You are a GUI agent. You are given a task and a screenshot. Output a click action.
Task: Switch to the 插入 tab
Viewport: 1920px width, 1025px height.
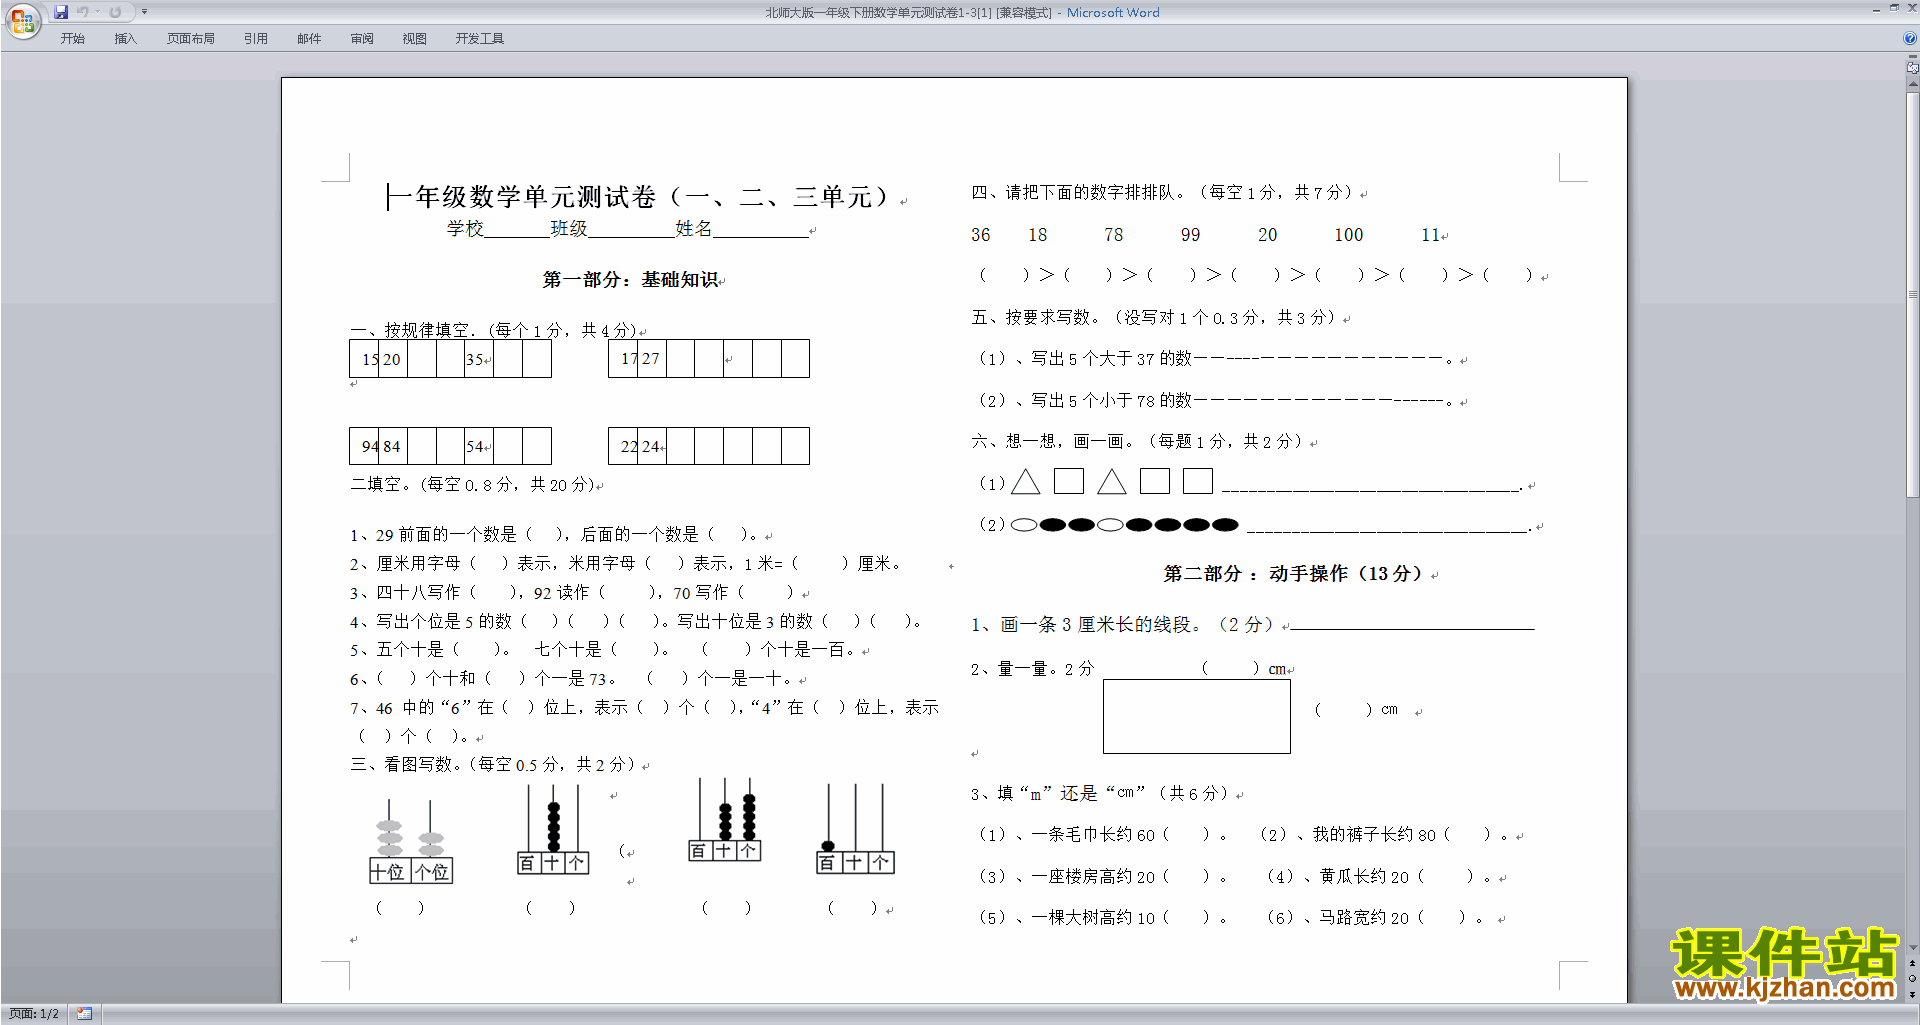click(125, 39)
